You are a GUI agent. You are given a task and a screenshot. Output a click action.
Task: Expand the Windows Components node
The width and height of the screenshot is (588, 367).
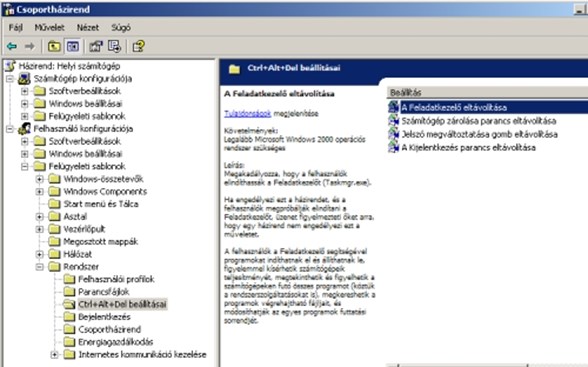(39, 192)
